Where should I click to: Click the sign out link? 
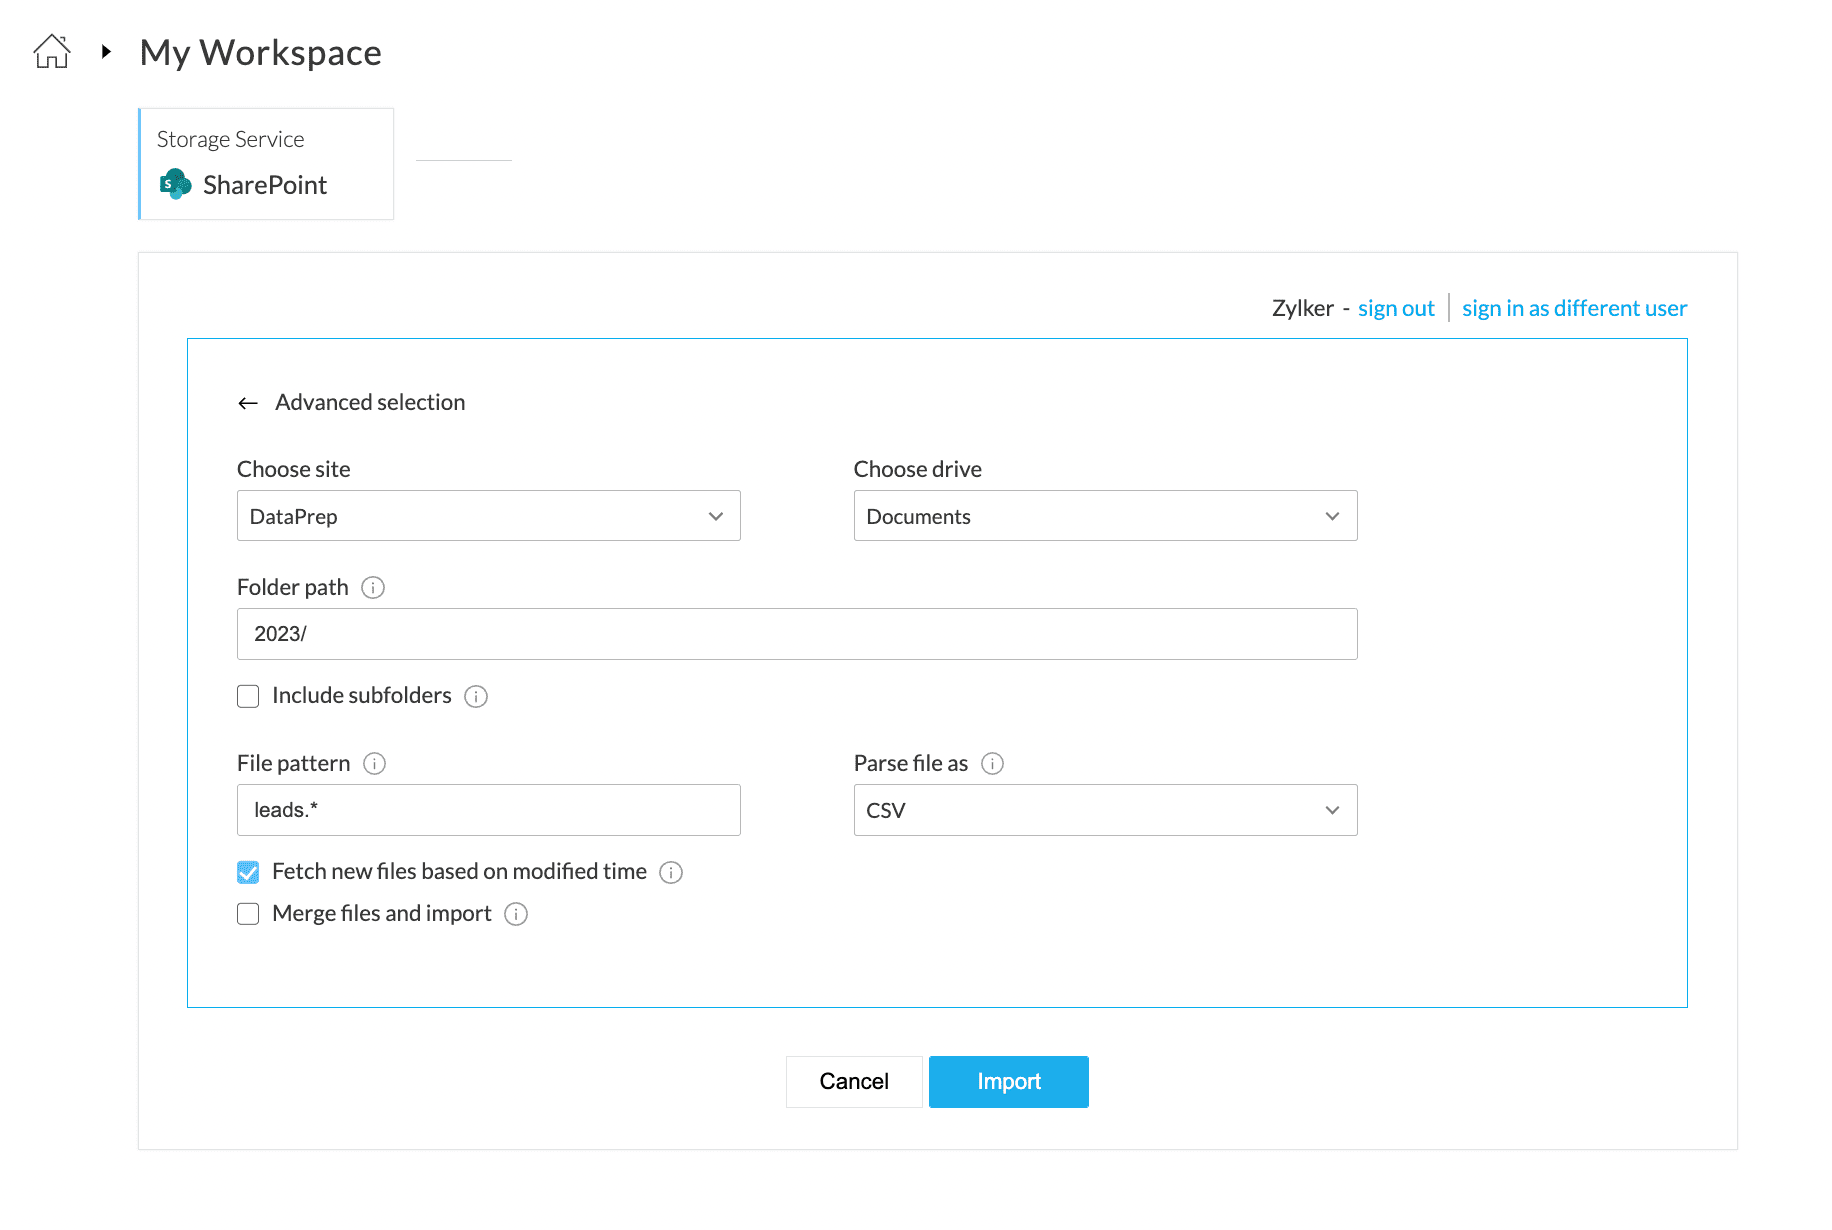1395,309
